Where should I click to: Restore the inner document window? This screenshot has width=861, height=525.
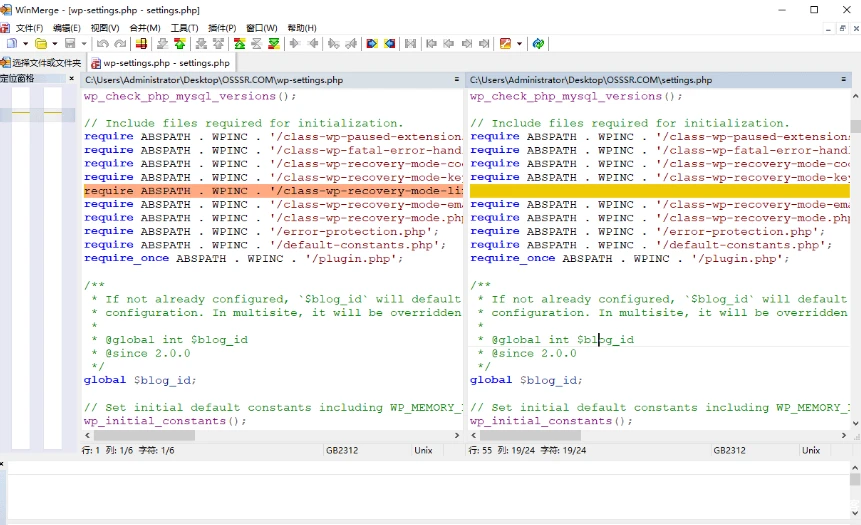pyautogui.click(x=842, y=28)
